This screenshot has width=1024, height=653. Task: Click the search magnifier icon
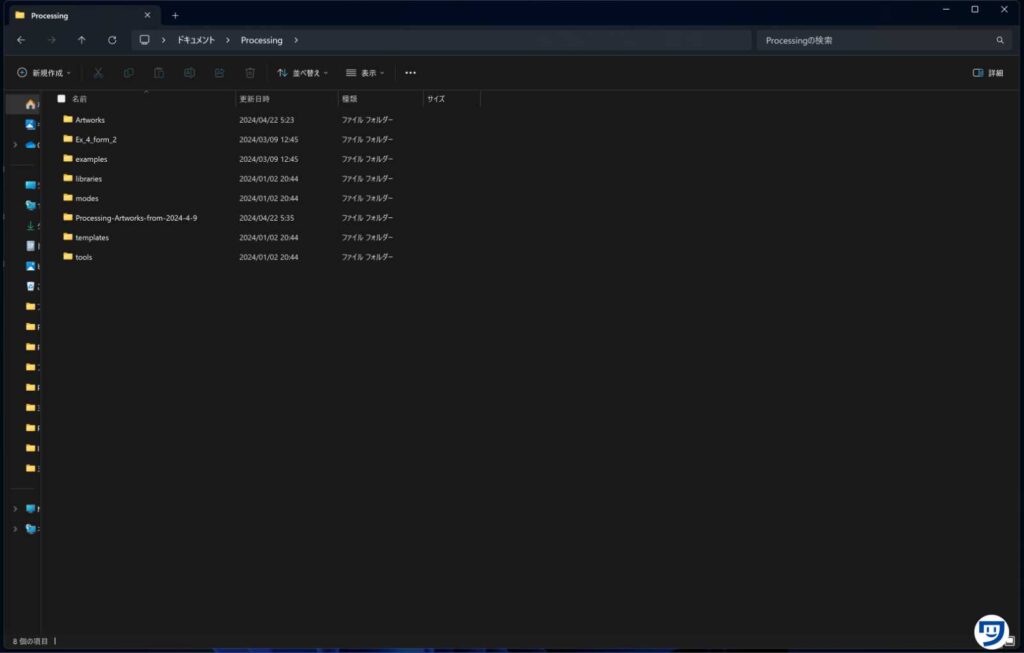pos(1000,40)
